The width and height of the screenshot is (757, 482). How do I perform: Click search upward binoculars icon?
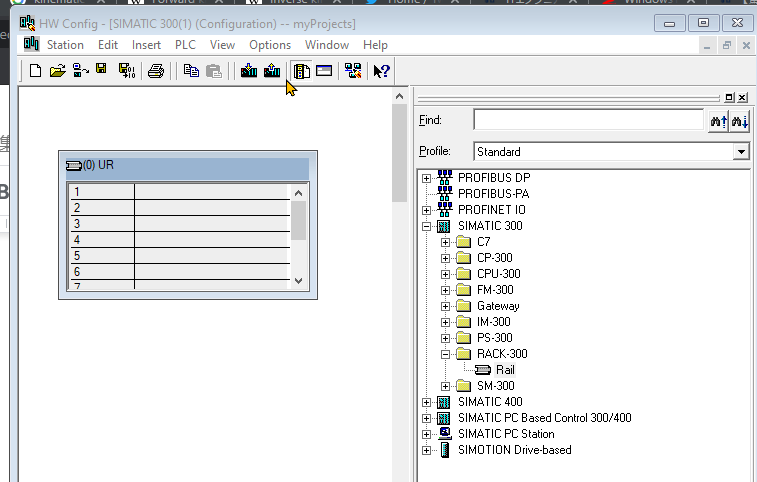pos(718,121)
